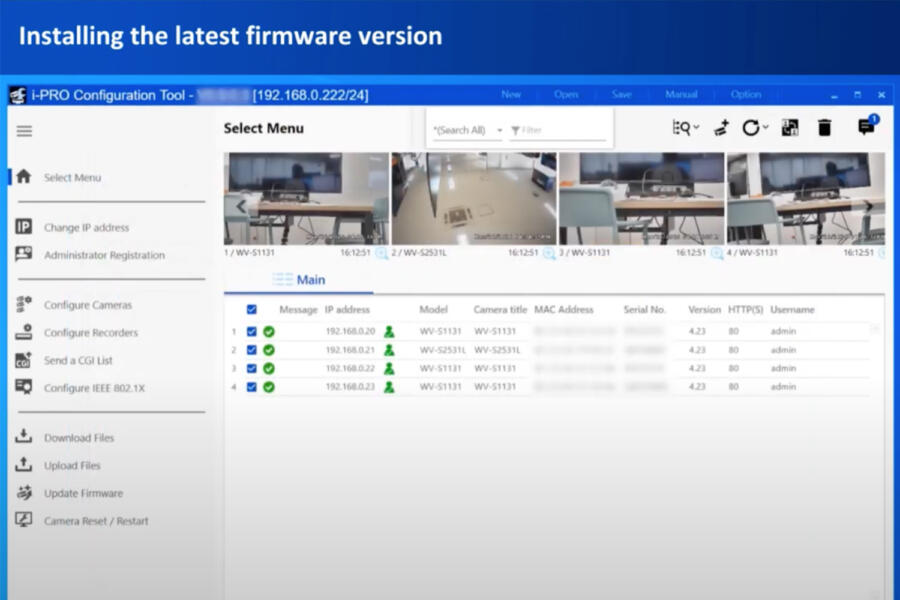The width and height of the screenshot is (900, 600).
Task: Open the Option menu item
Action: tap(746, 95)
